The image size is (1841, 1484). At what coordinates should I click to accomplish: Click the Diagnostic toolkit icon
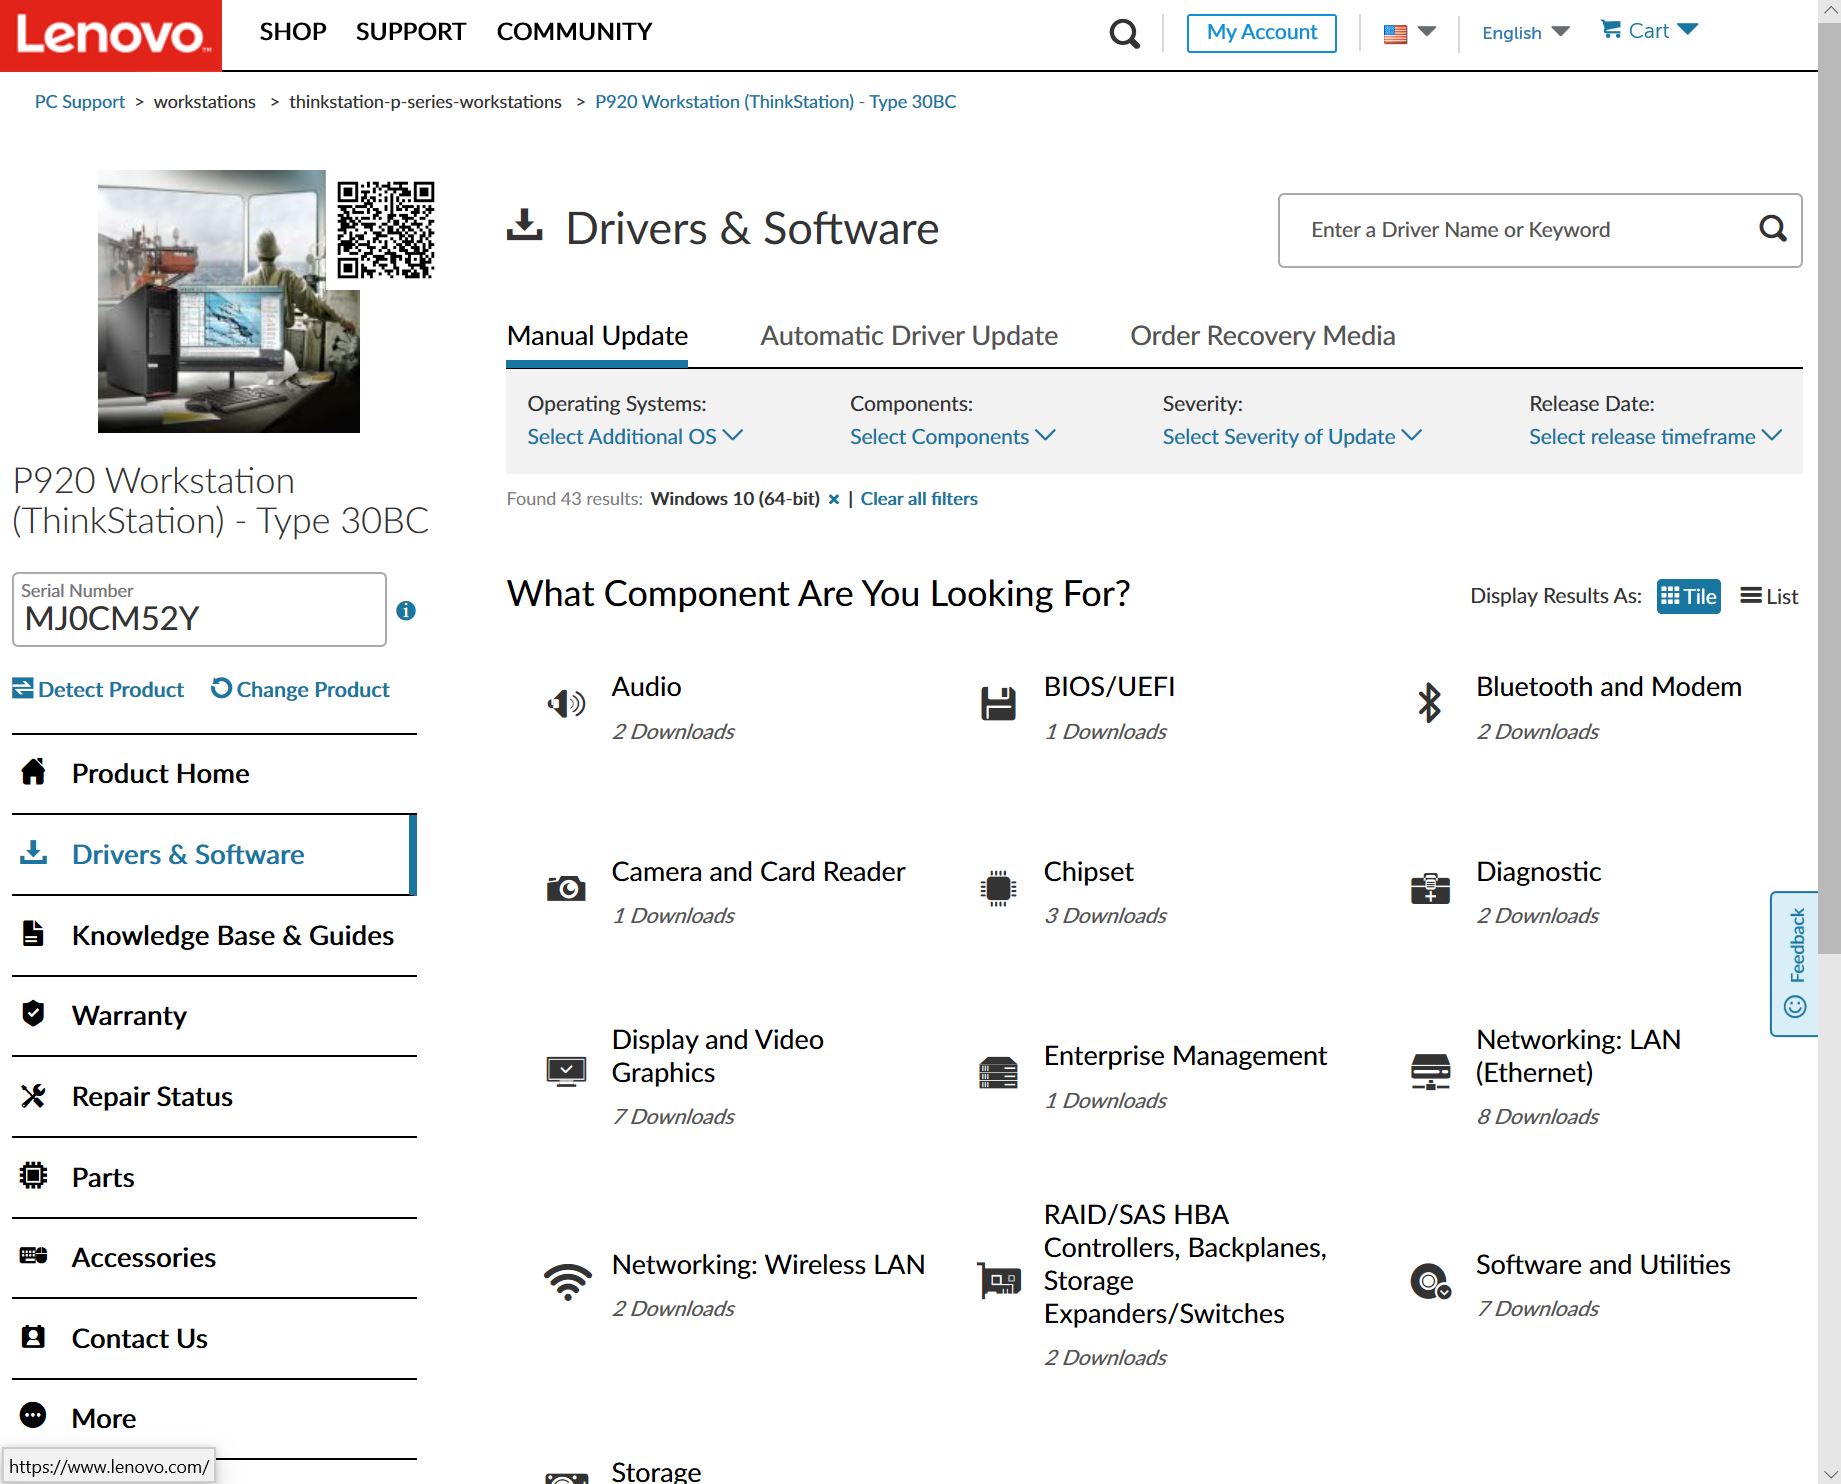1430,888
